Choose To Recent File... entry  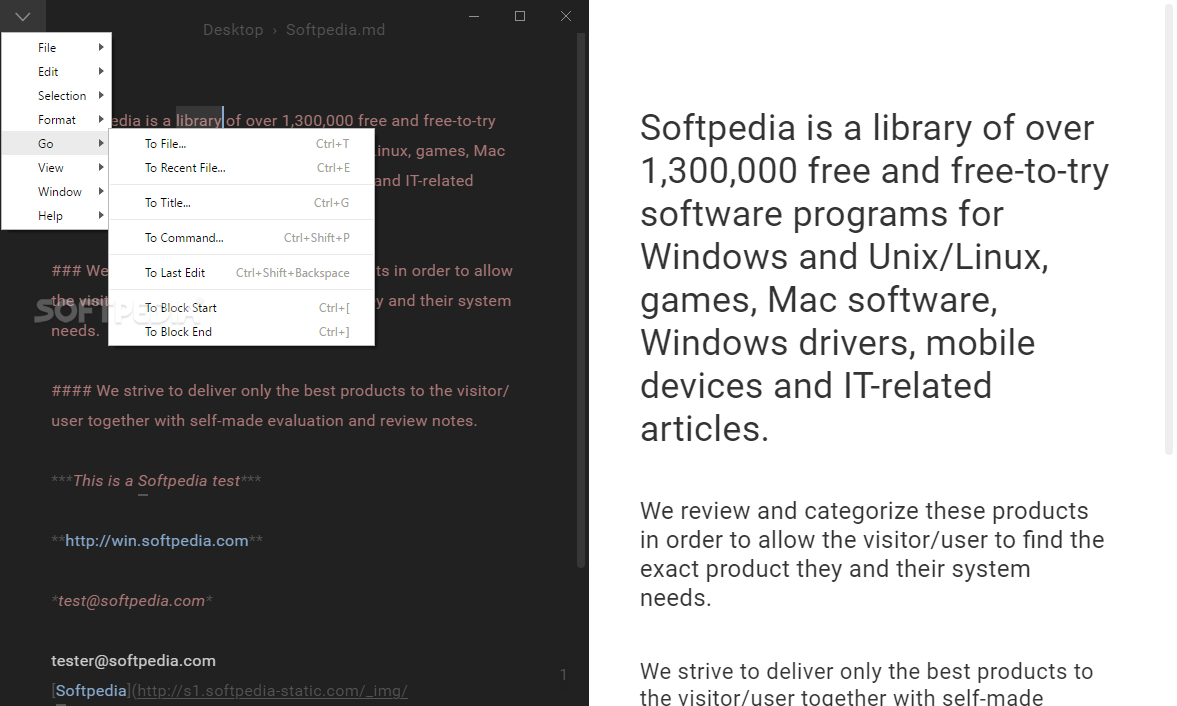click(242, 167)
